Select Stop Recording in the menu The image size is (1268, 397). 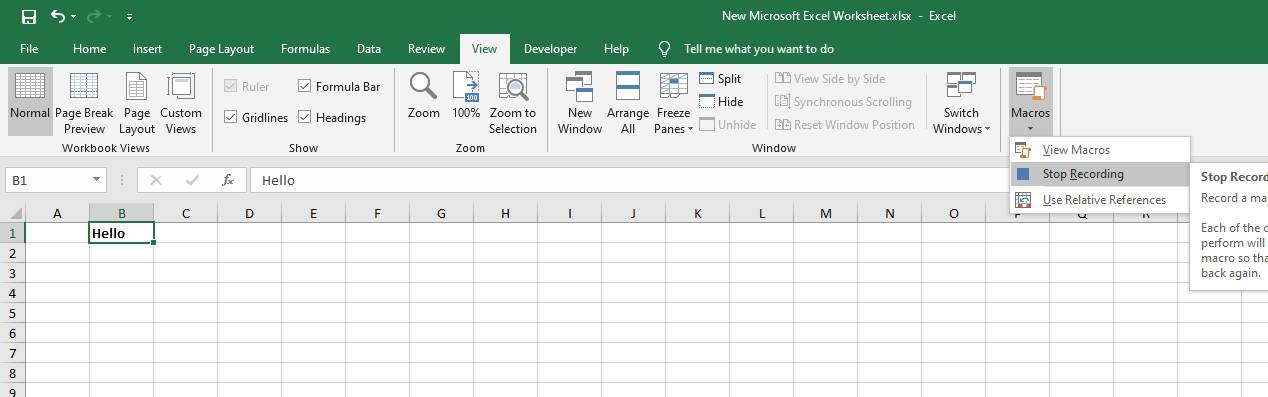click(1100, 174)
